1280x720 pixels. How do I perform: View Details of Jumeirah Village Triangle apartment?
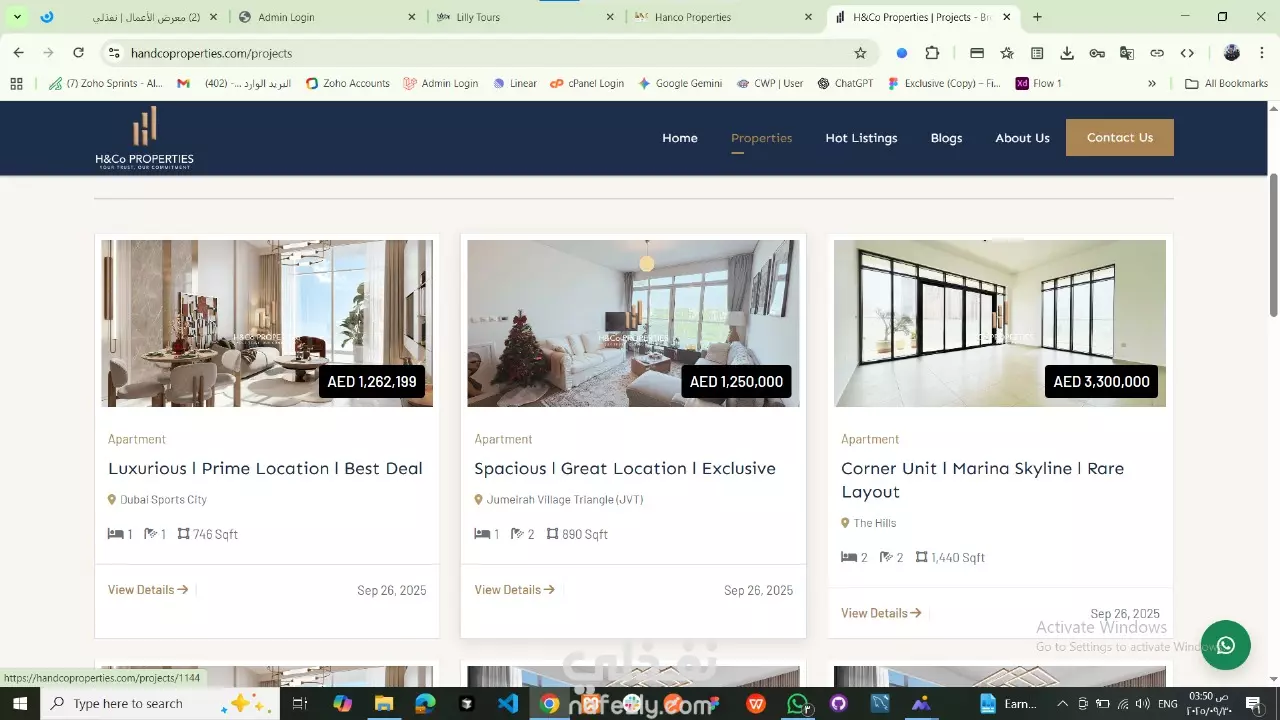(x=515, y=590)
